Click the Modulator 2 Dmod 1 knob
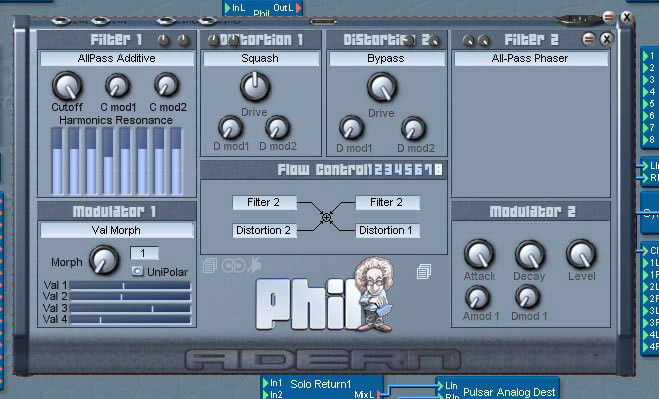This screenshot has height=399, width=659. pos(527,297)
